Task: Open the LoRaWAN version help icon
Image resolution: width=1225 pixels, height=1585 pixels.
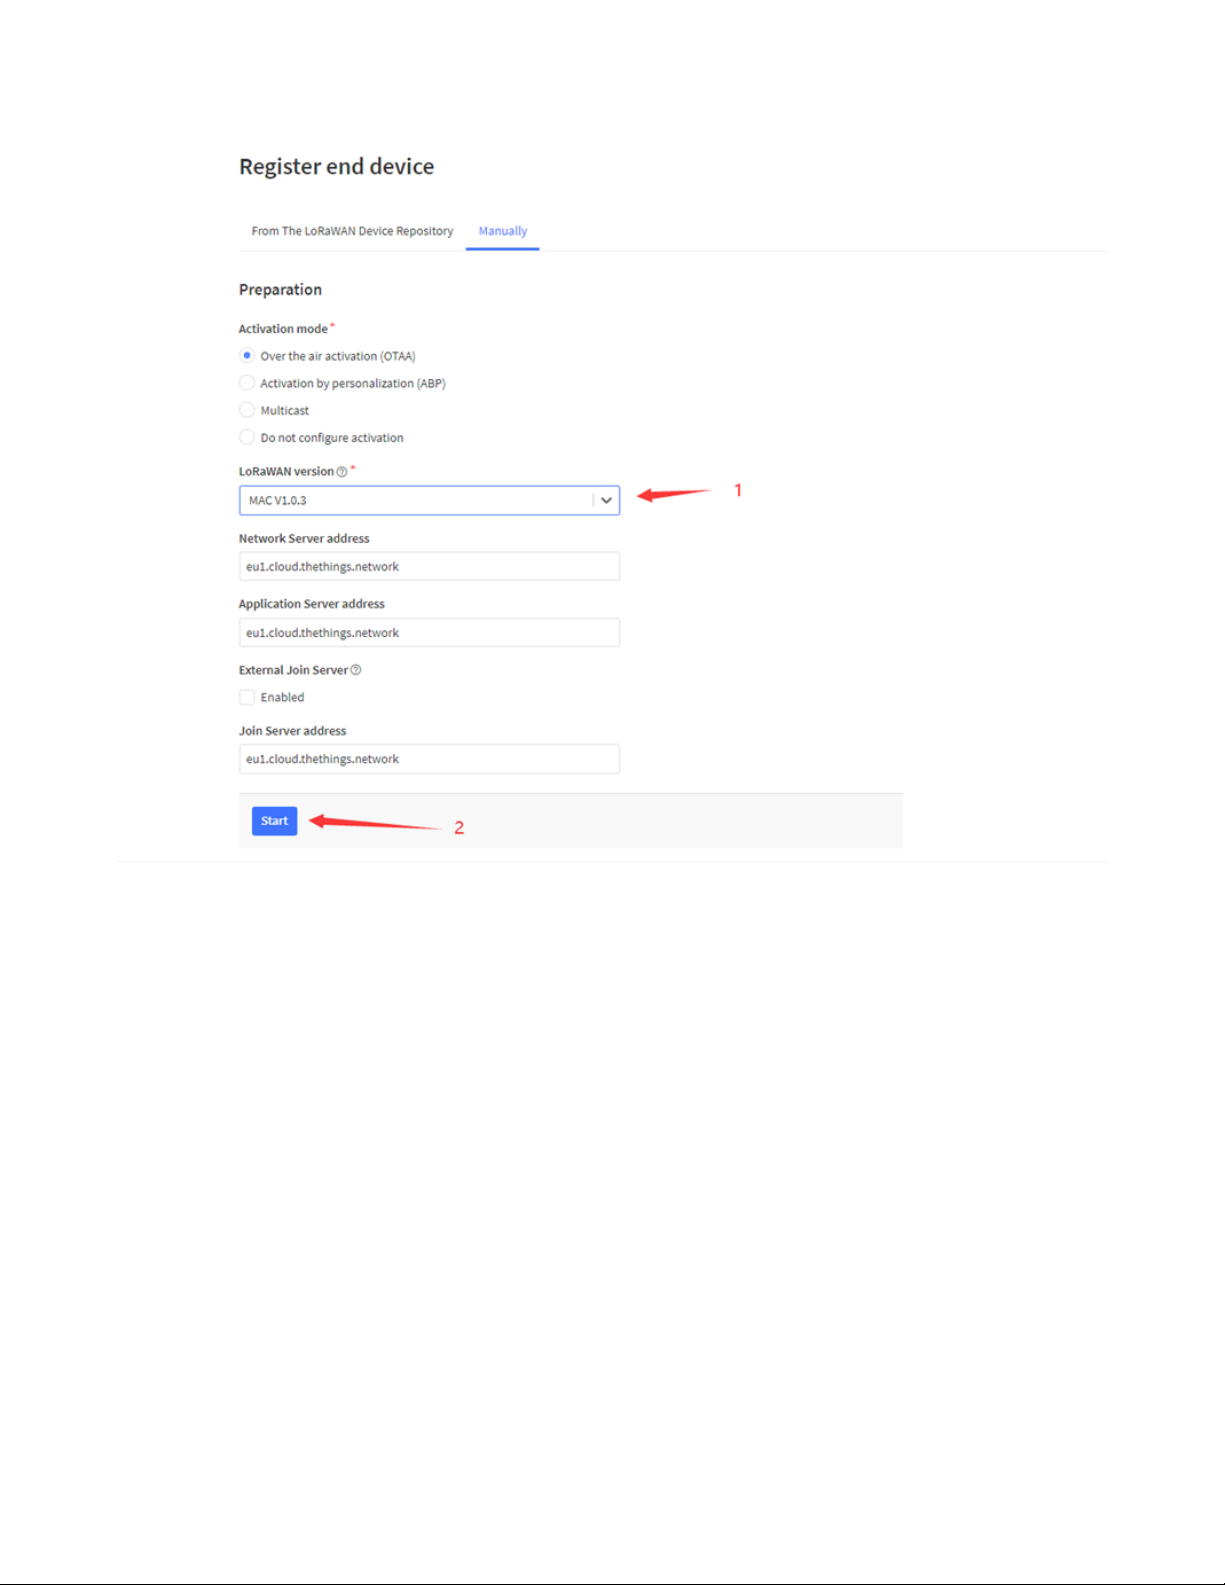Action: click(342, 472)
